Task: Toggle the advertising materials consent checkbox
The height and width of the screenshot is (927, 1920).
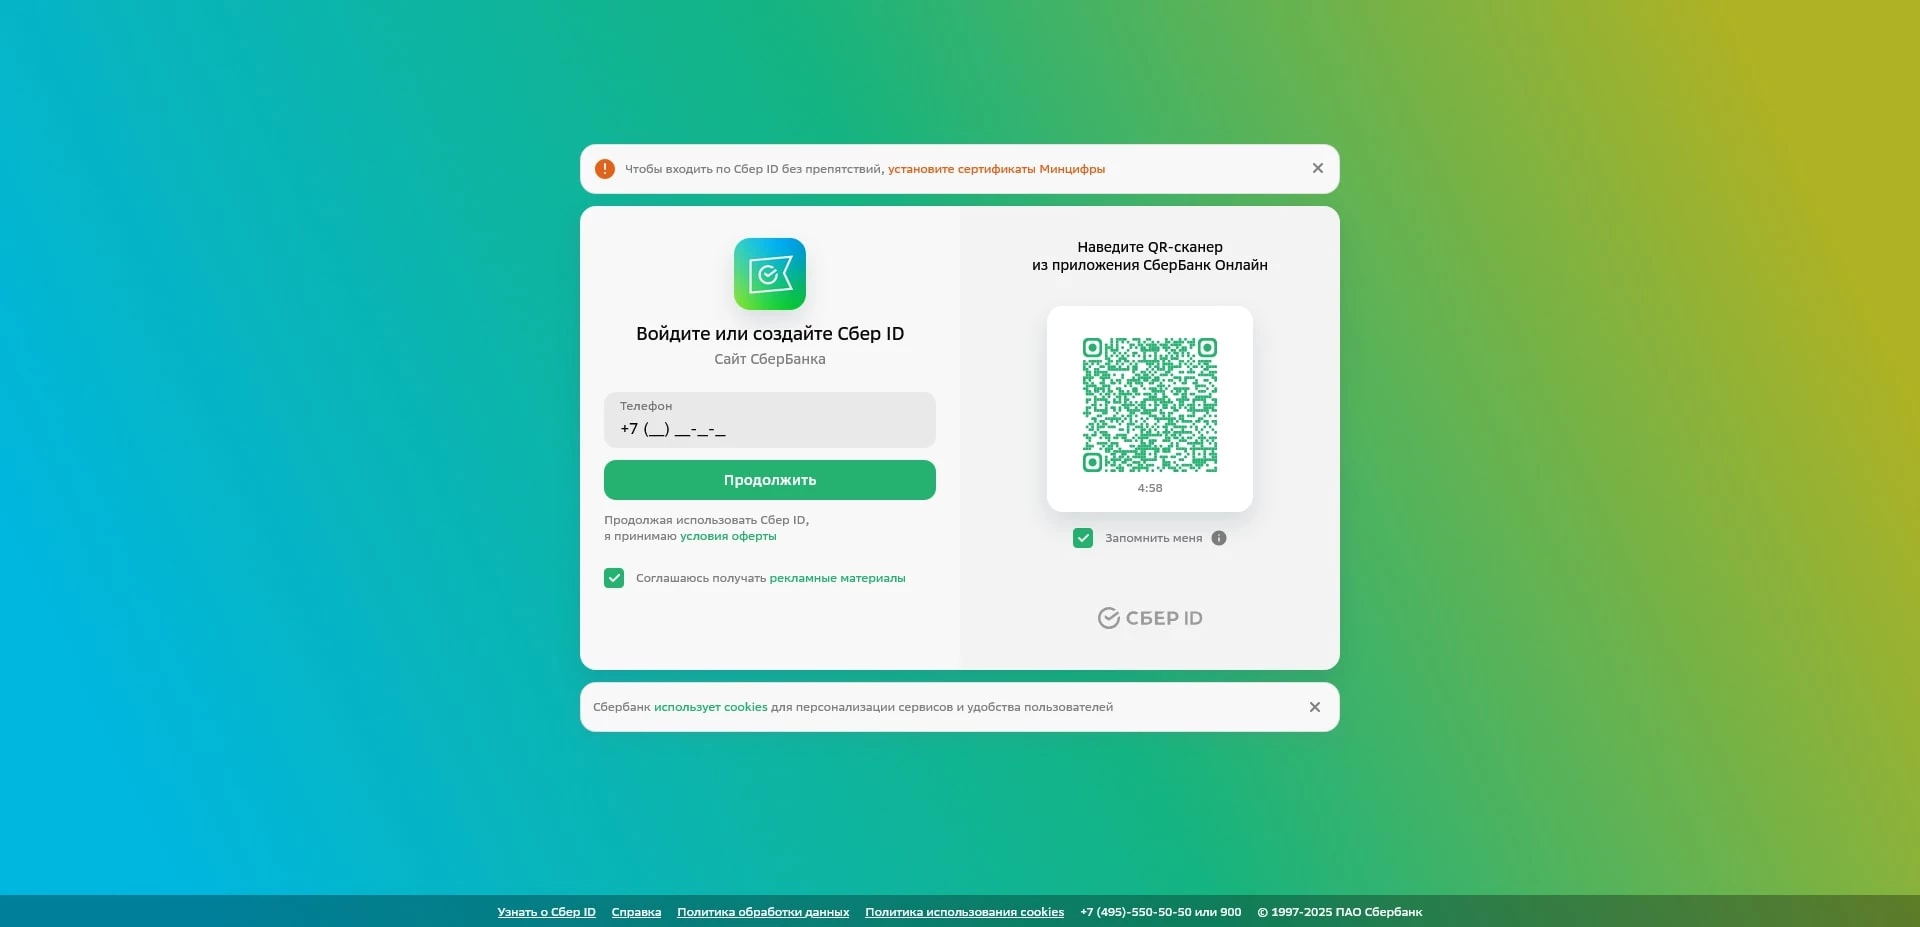Action: (x=613, y=578)
